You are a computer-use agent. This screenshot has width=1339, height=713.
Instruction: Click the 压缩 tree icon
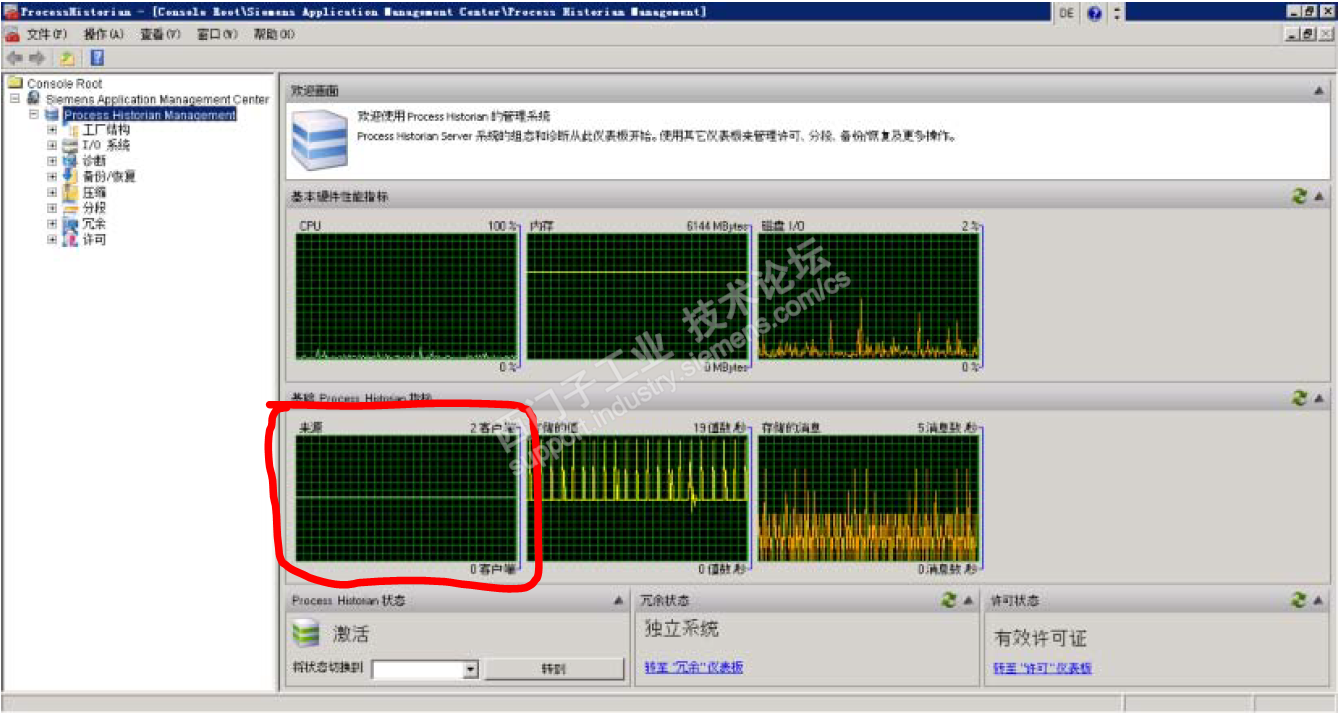pyautogui.click(x=70, y=192)
